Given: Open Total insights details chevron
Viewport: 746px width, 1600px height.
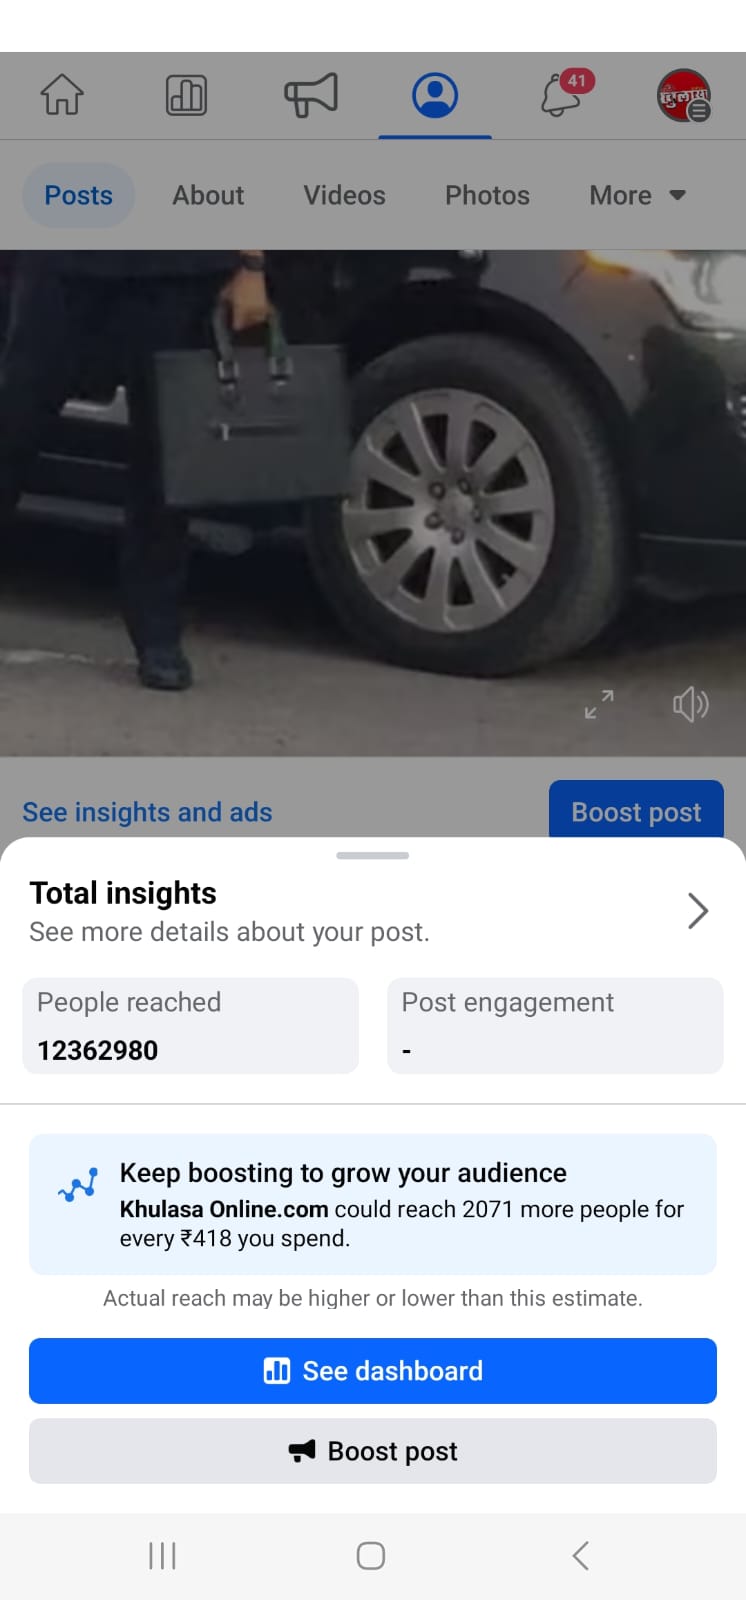Looking at the screenshot, I should (698, 911).
